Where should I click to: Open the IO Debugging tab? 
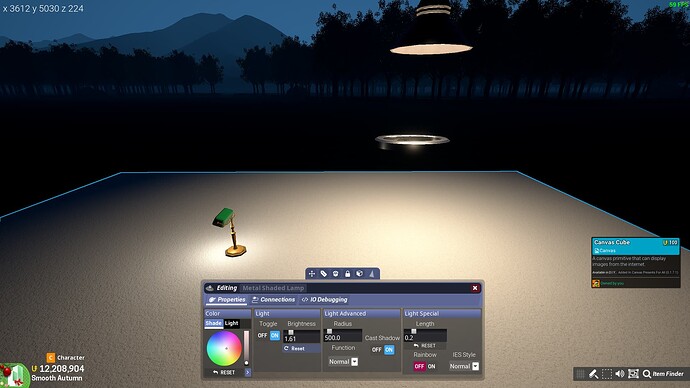(324, 300)
